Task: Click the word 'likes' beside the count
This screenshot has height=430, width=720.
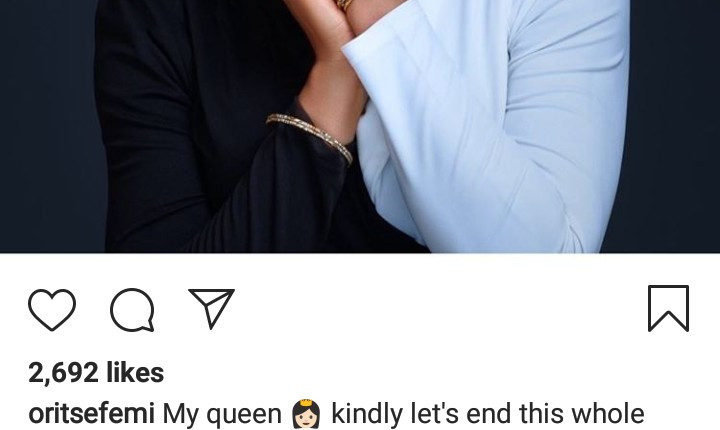Action: tap(135, 372)
